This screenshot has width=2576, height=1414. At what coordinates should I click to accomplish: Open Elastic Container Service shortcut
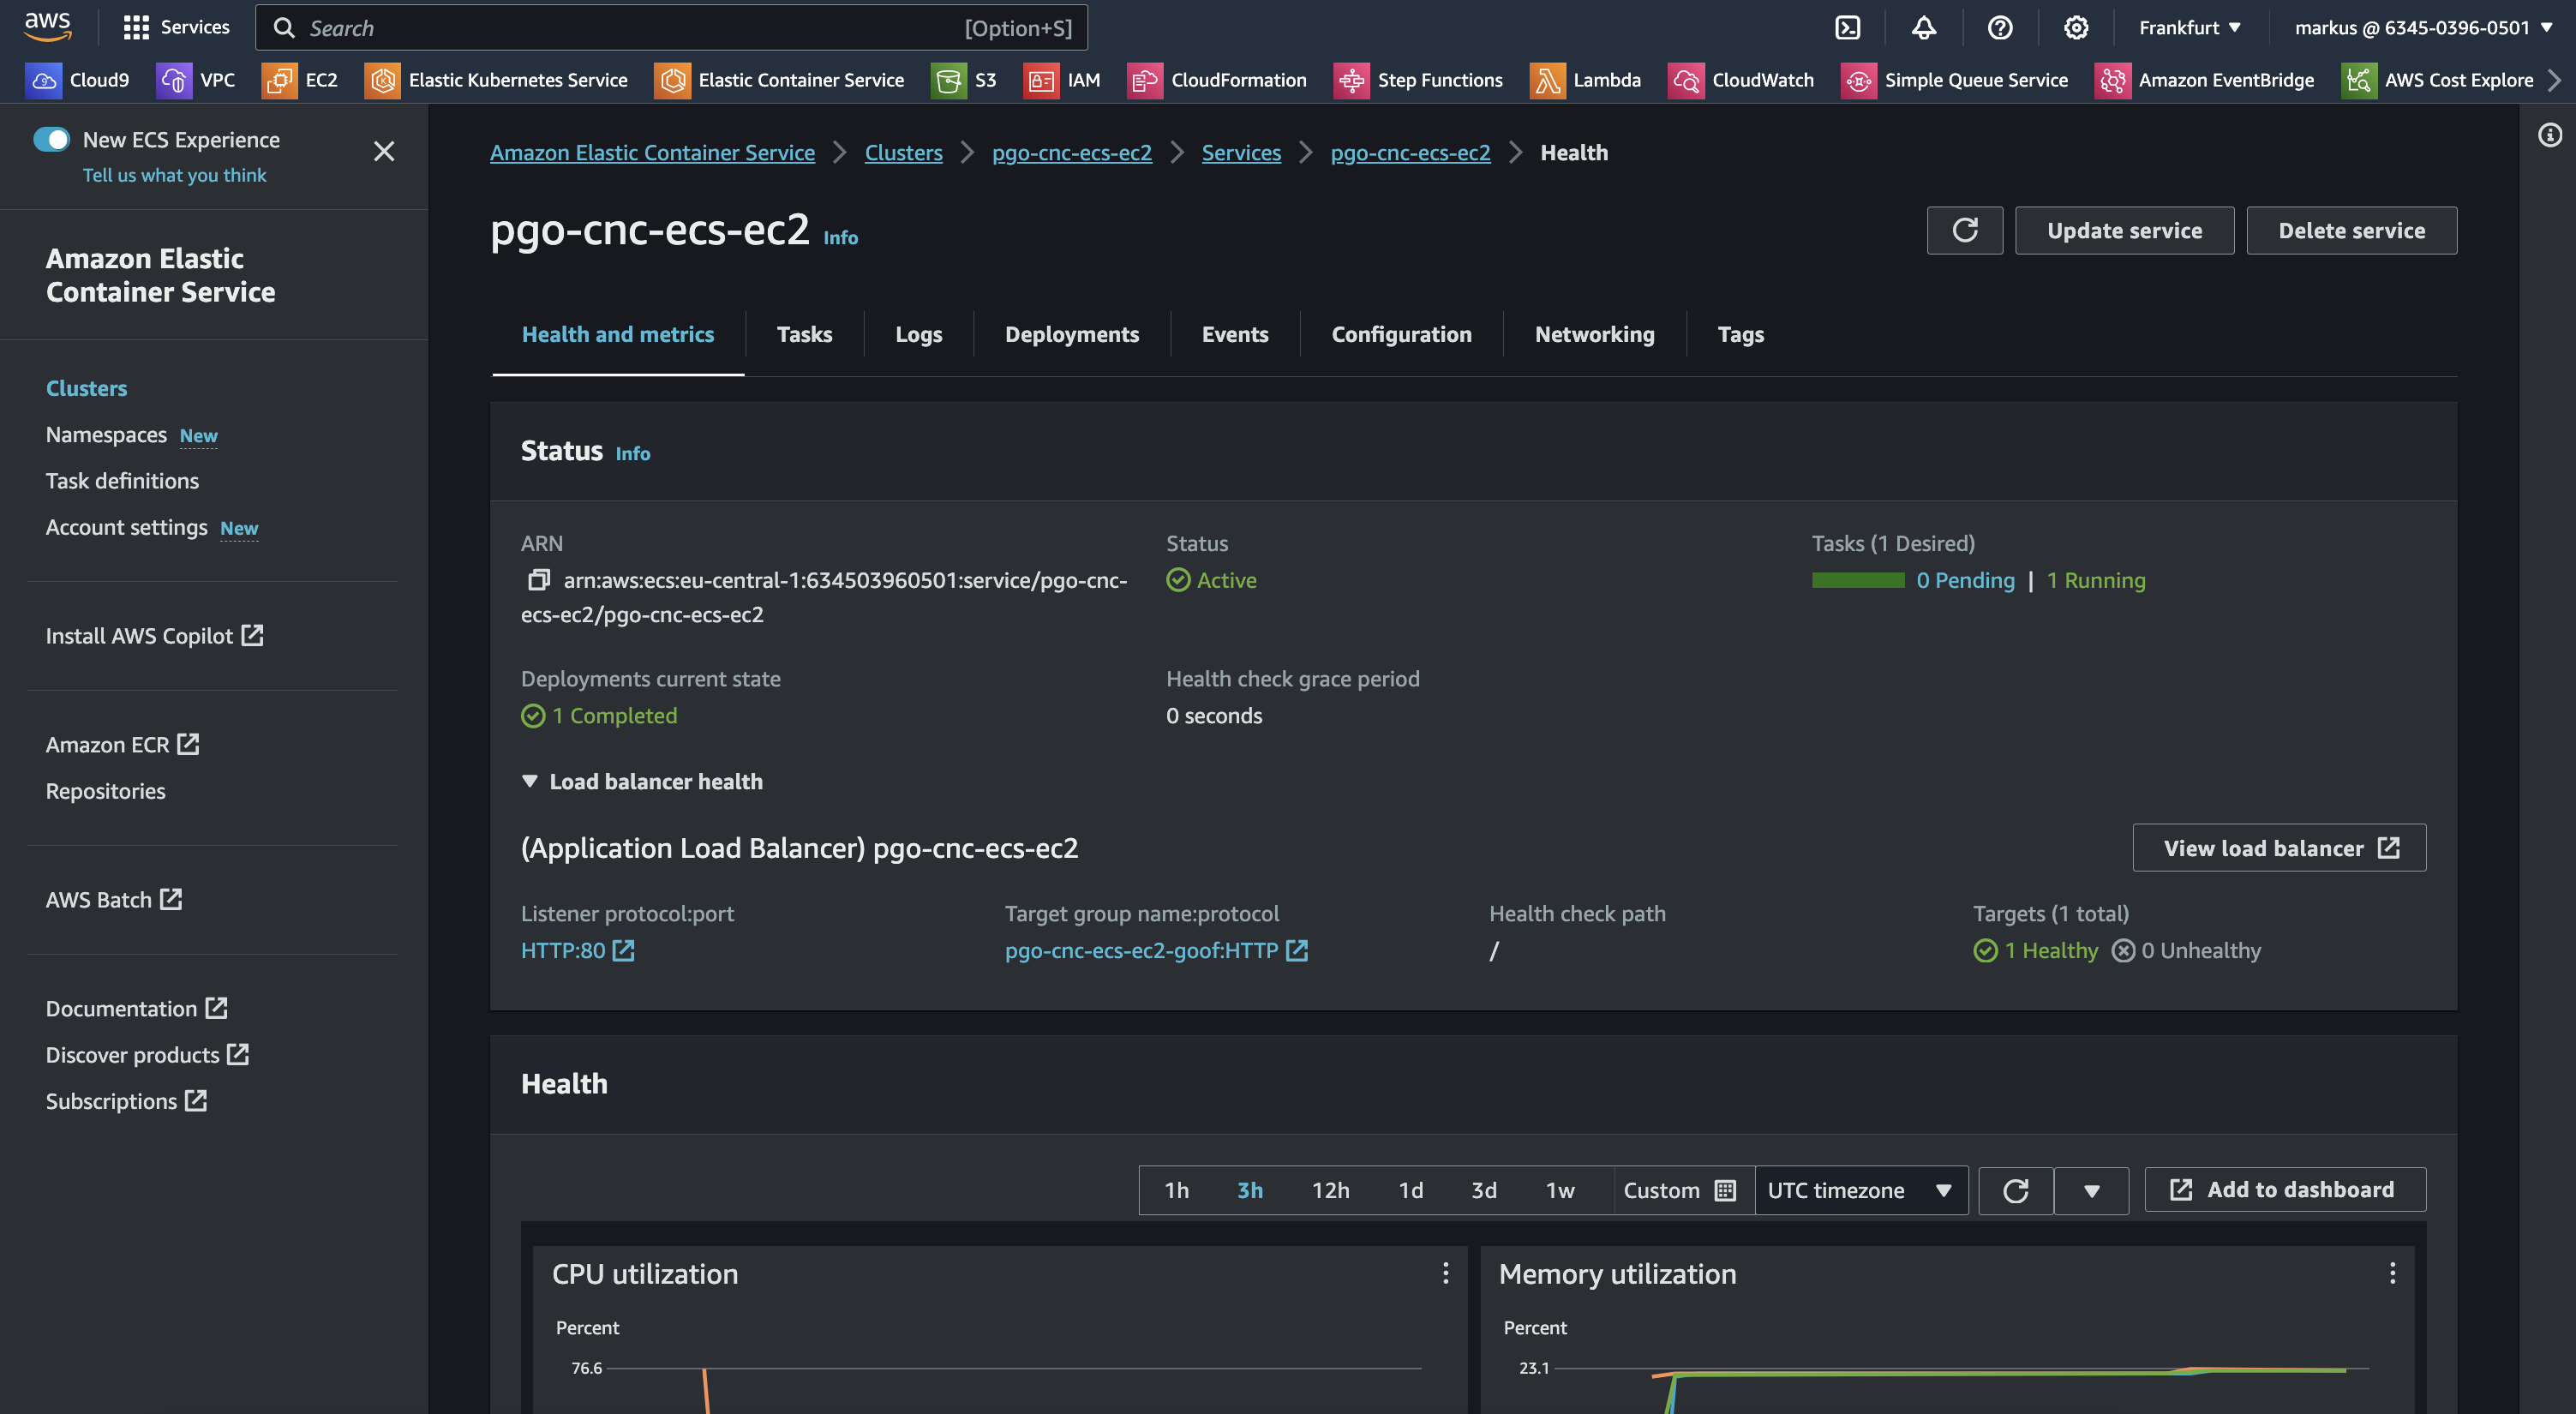(x=780, y=80)
